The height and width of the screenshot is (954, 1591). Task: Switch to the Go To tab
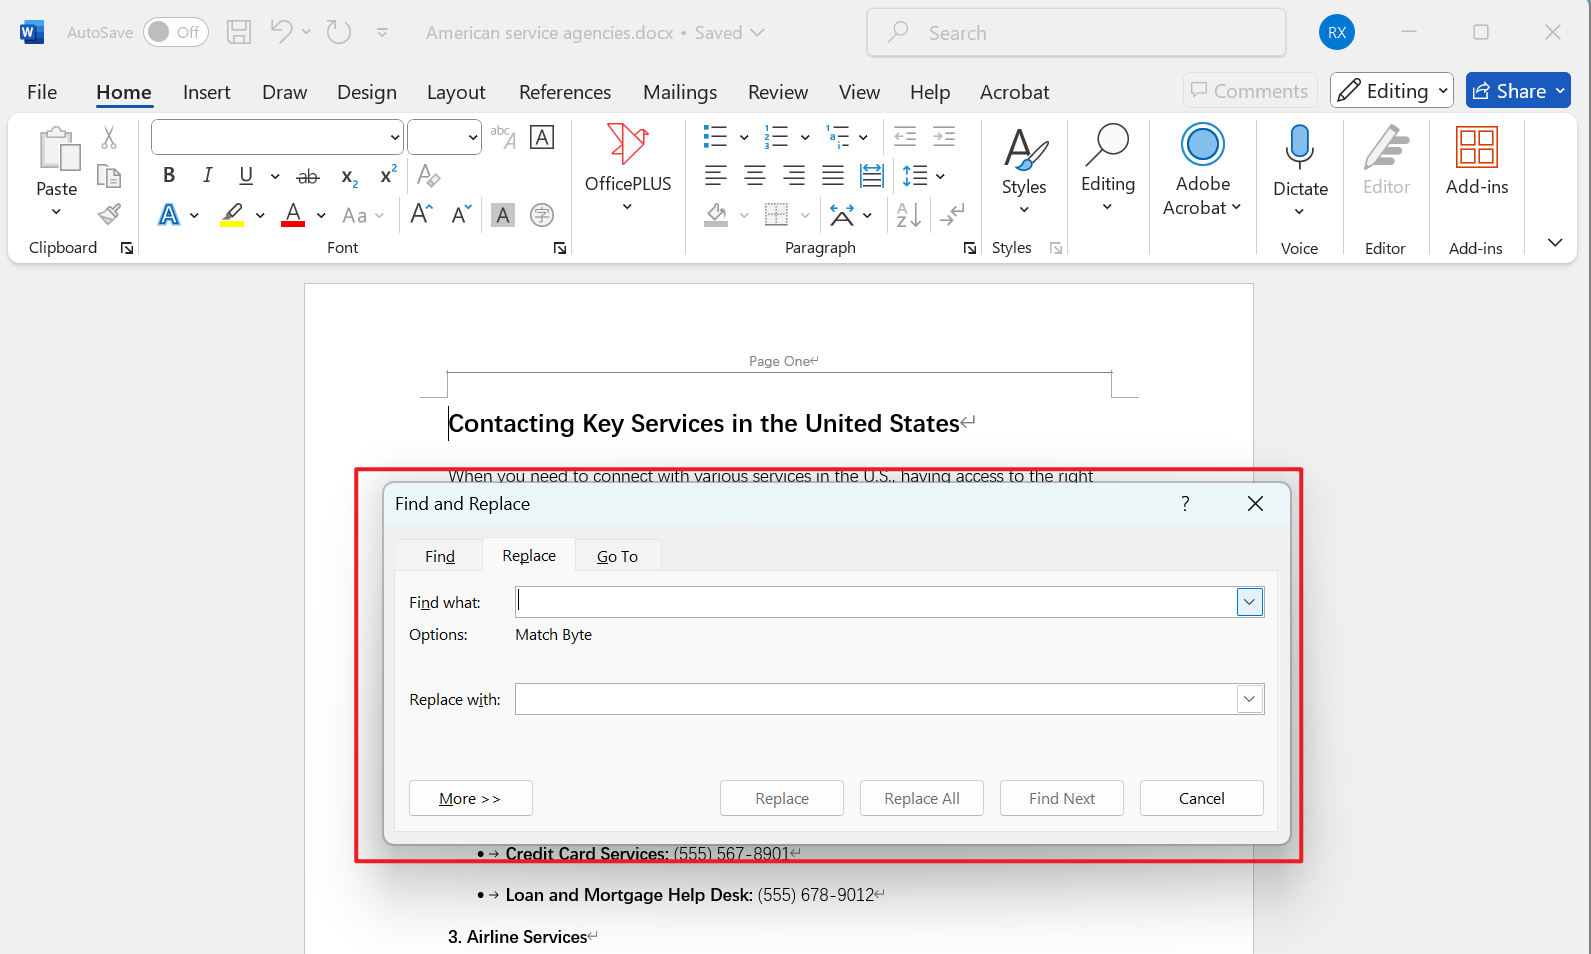617,556
